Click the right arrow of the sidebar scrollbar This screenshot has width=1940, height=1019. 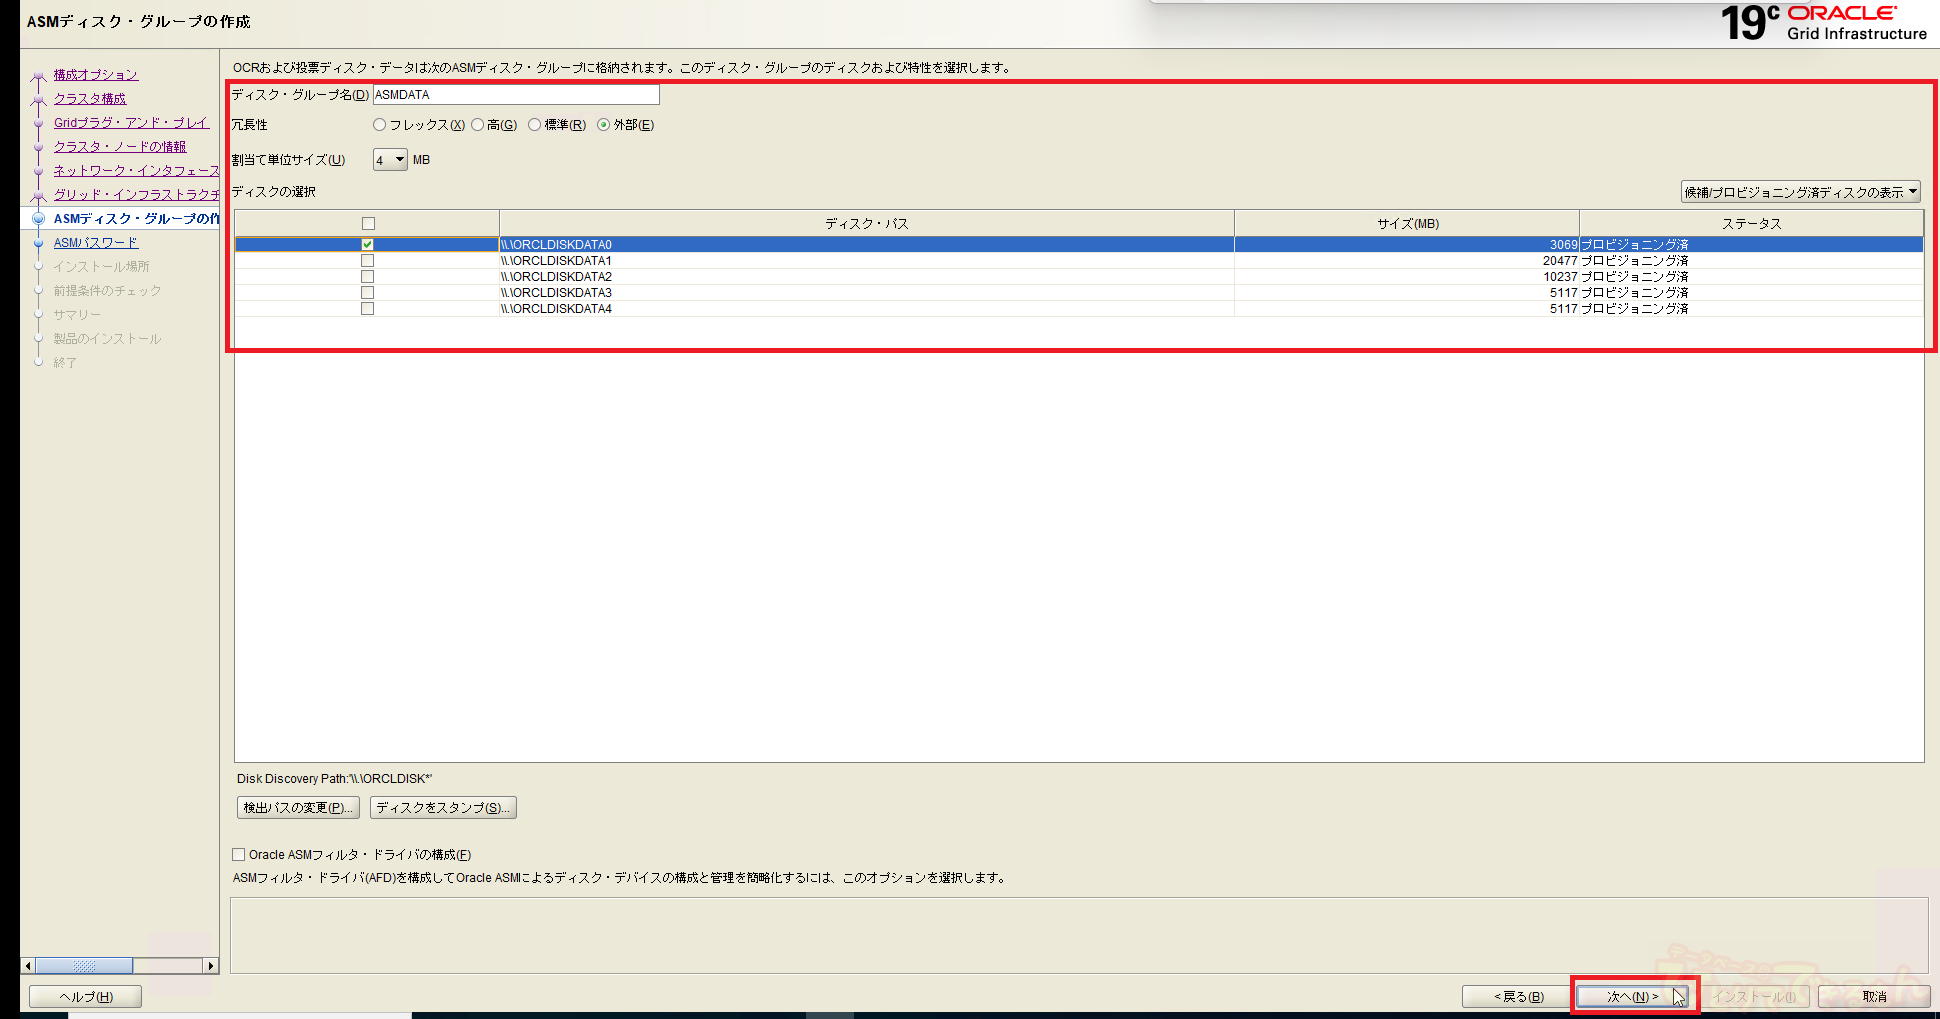pos(210,966)
